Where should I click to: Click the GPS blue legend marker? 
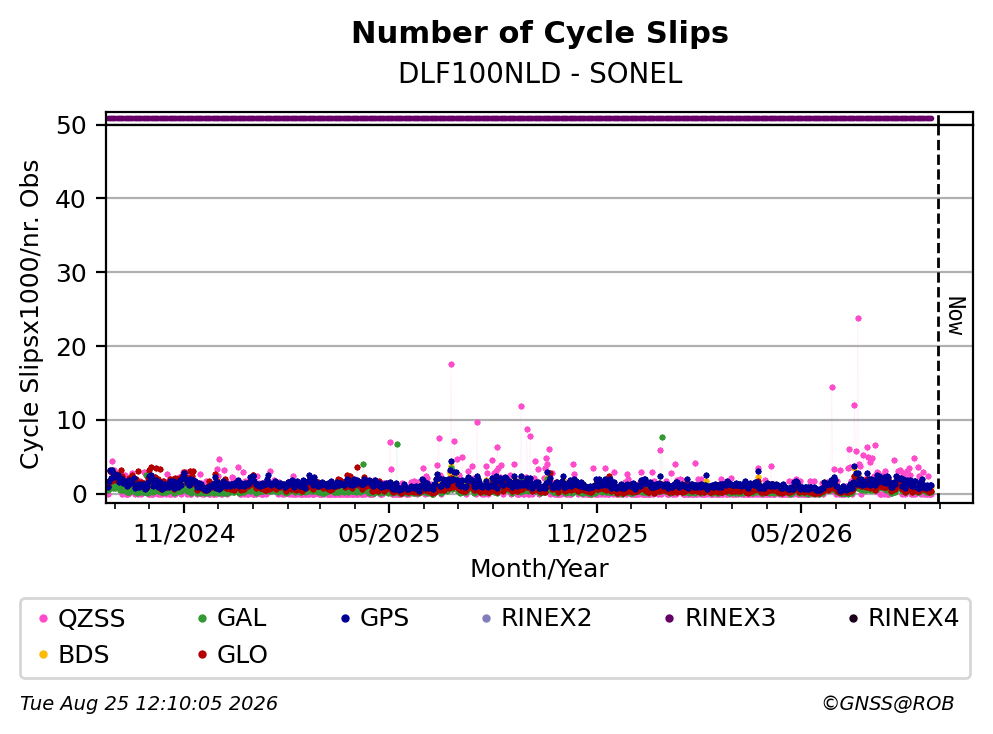click(x=345, y=619)
